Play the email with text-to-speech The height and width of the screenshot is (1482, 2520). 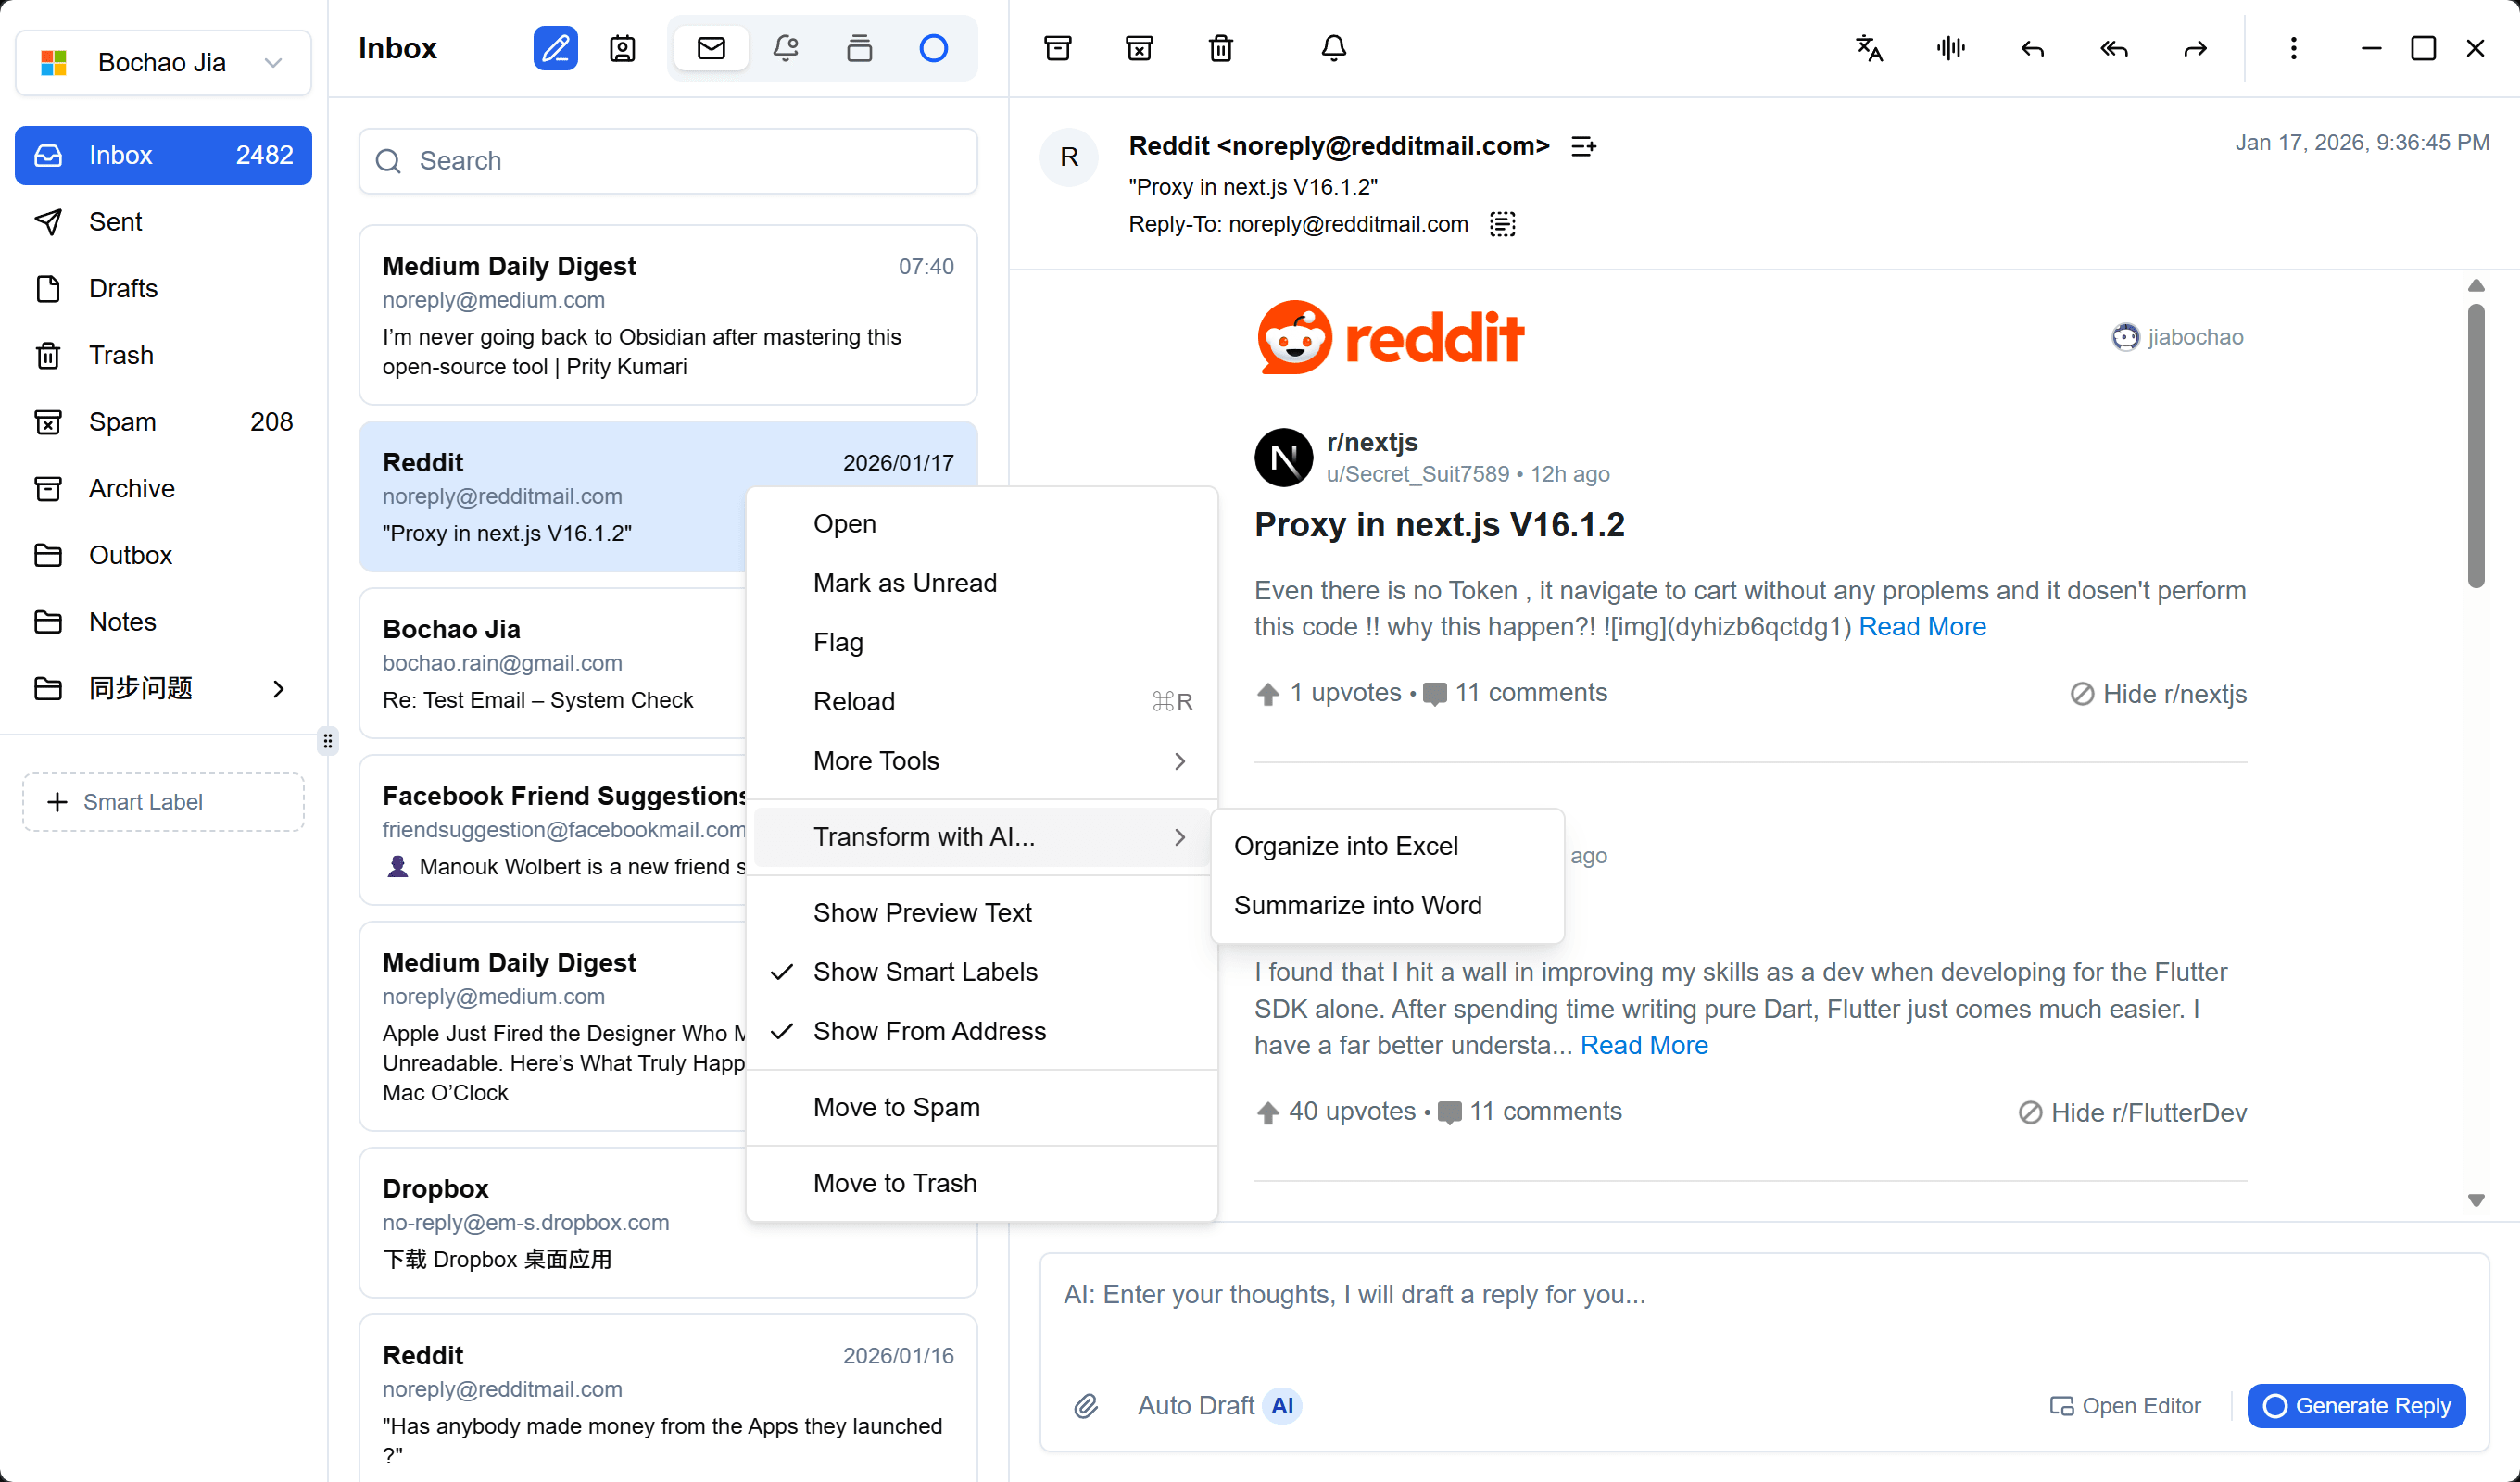[1950, 48]
